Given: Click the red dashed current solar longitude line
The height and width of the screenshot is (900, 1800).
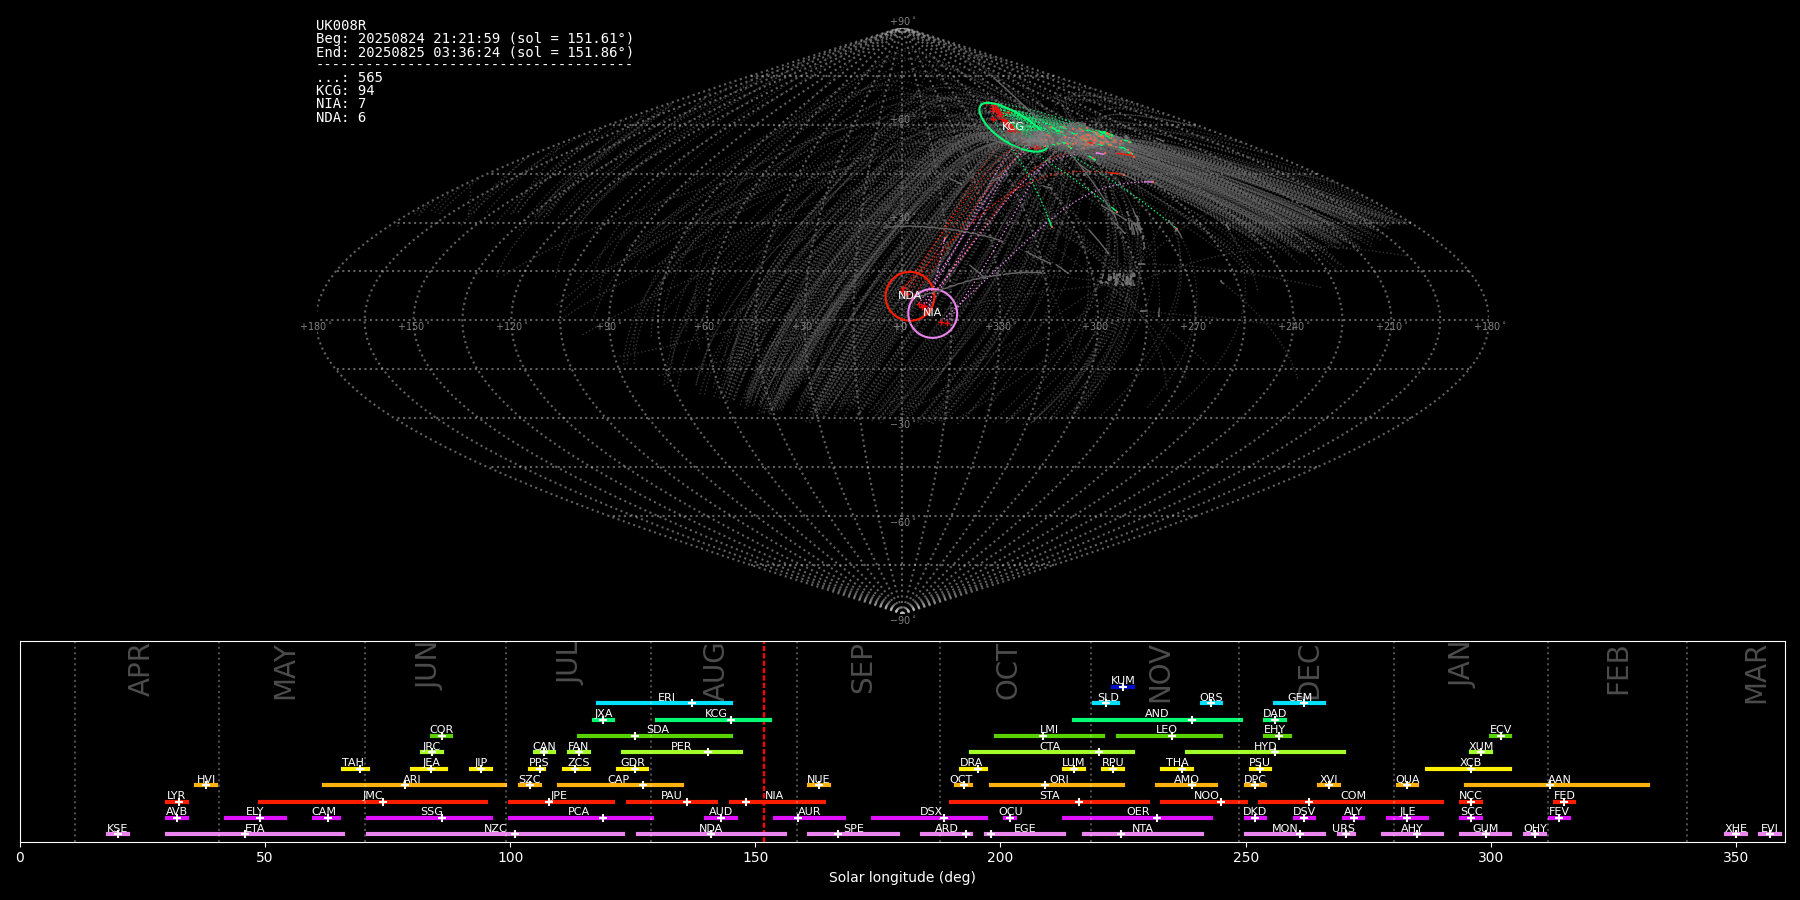Looking at the screenshot, I should pos(764,741).
